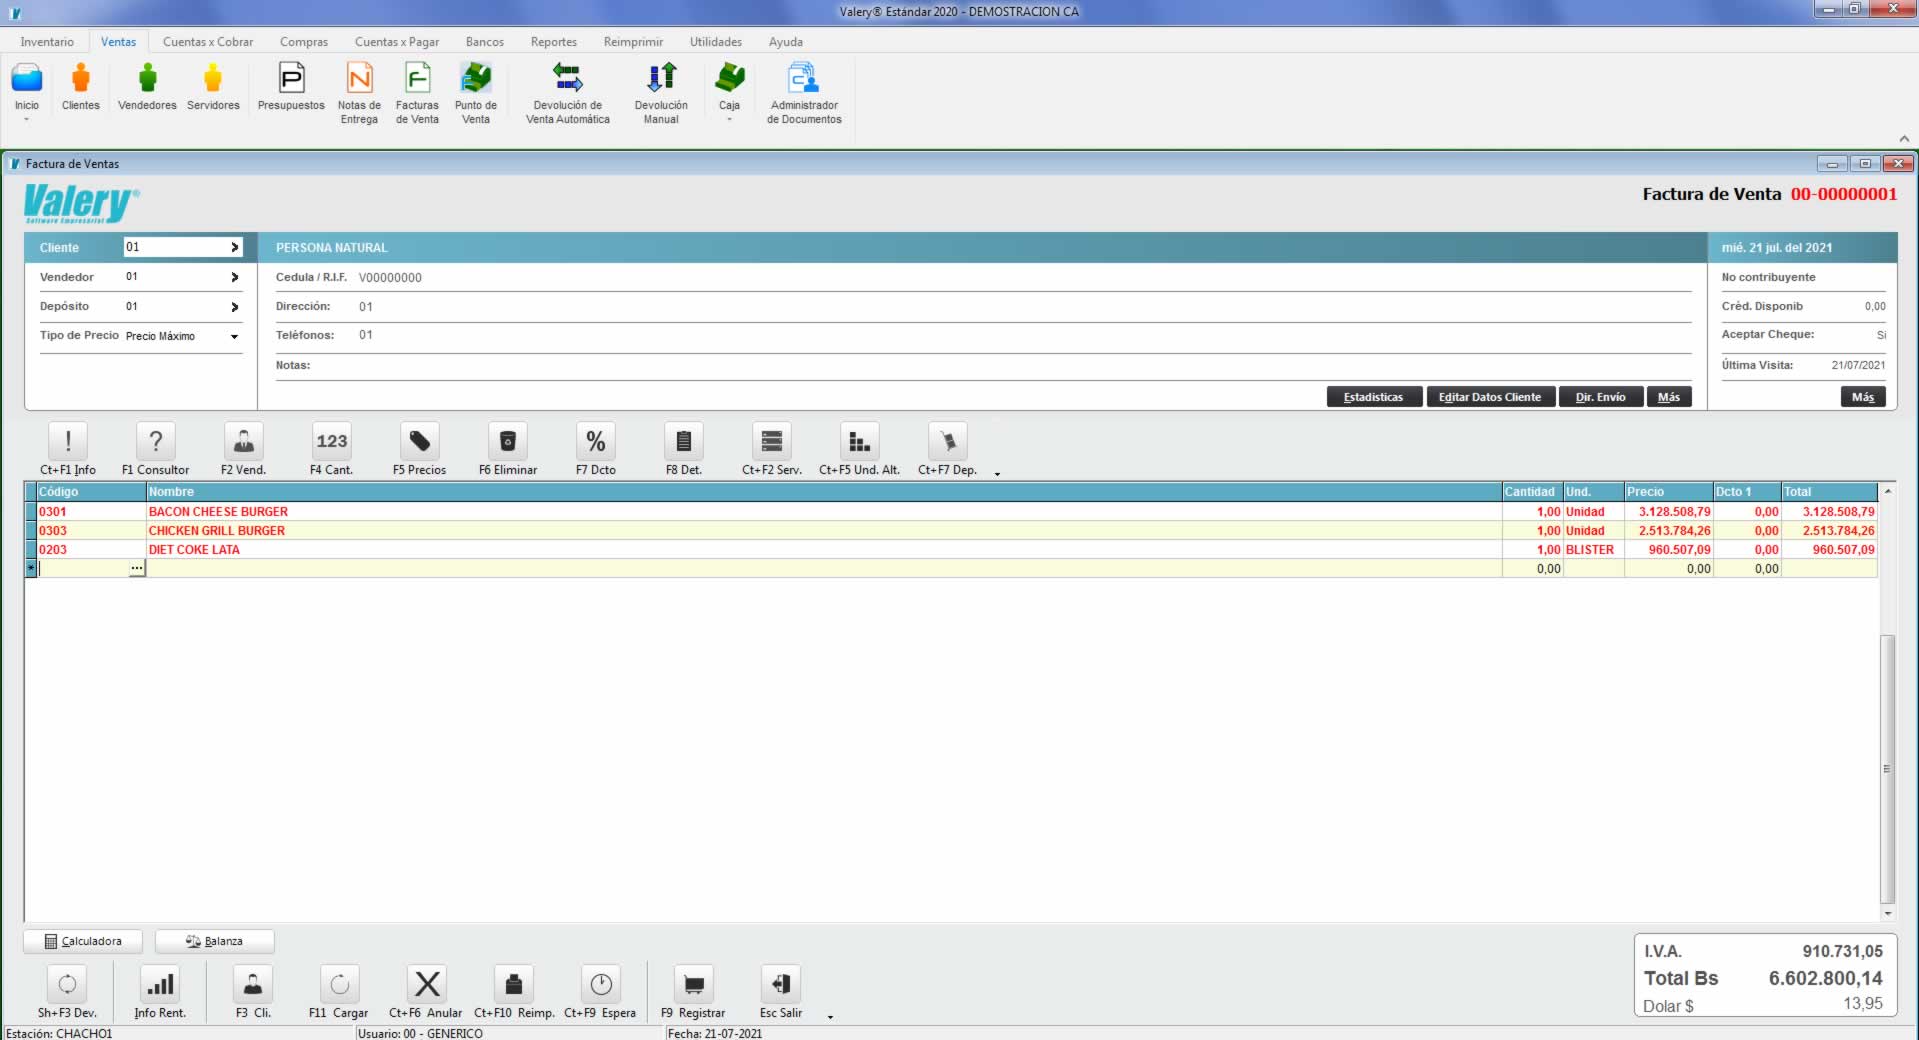This screenshot has width=1919, height=1040.
Task: Open the F1 Consultor tool
Action: click(156, 441)
